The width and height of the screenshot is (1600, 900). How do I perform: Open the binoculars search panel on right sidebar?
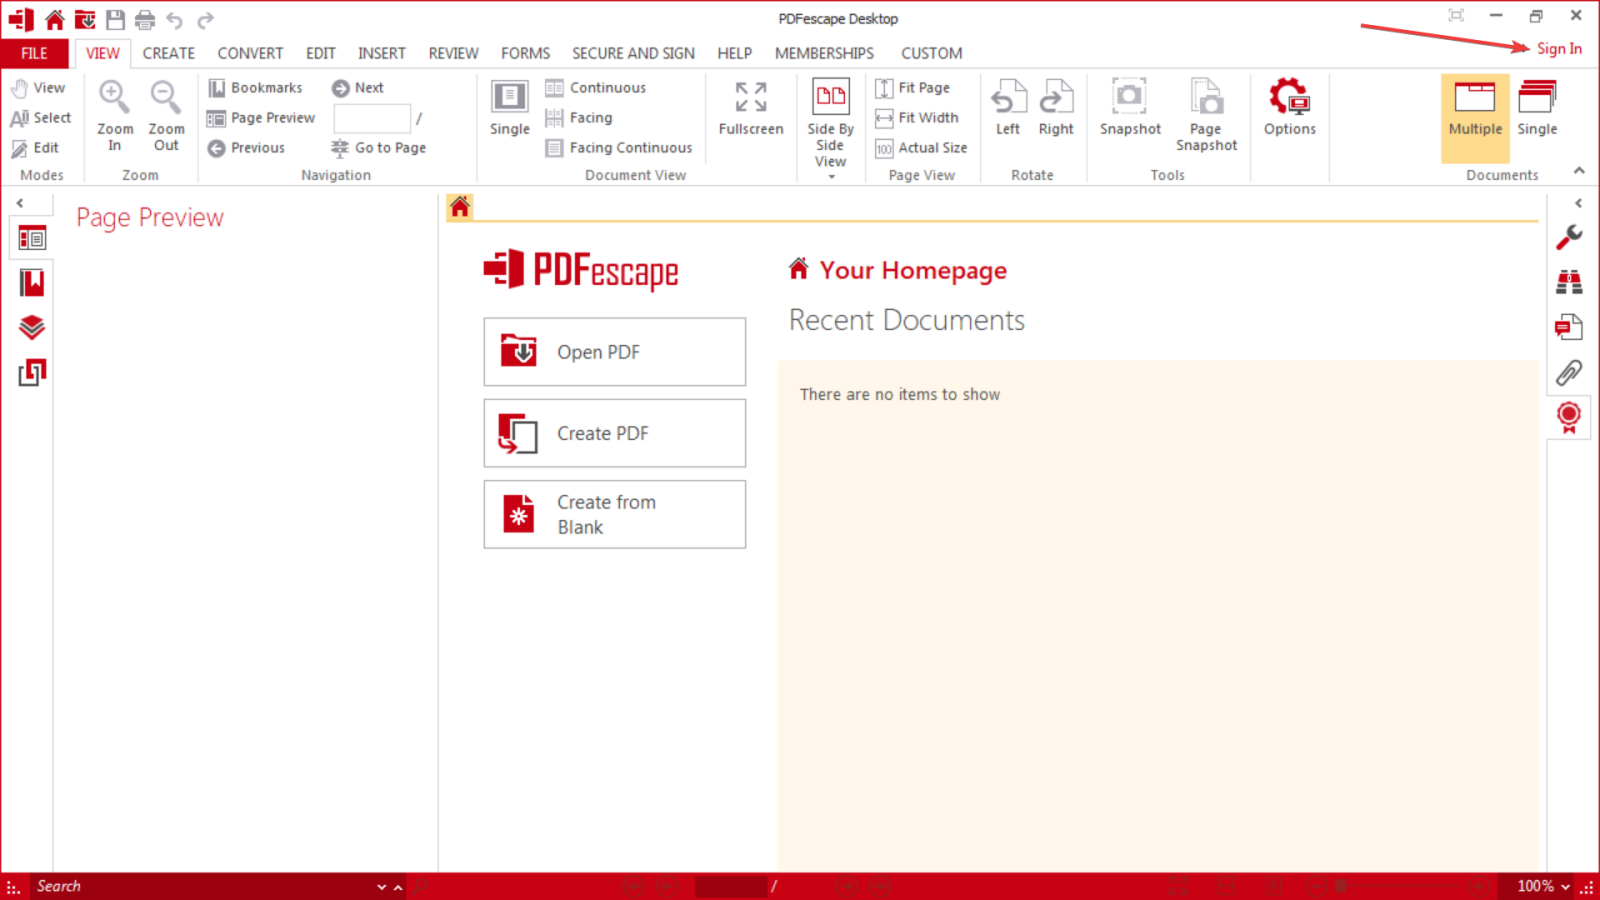point(1569,283)
